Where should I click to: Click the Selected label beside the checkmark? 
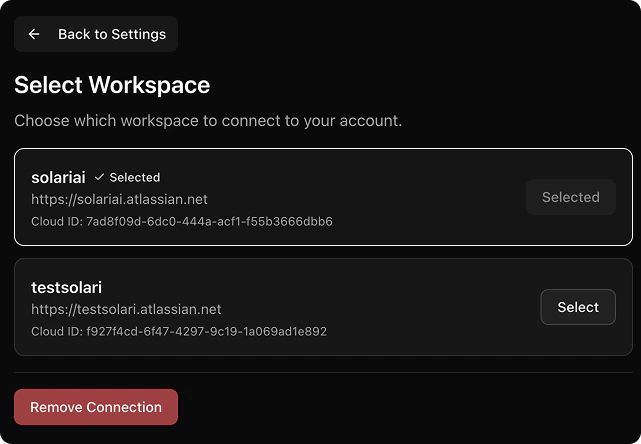135,177
